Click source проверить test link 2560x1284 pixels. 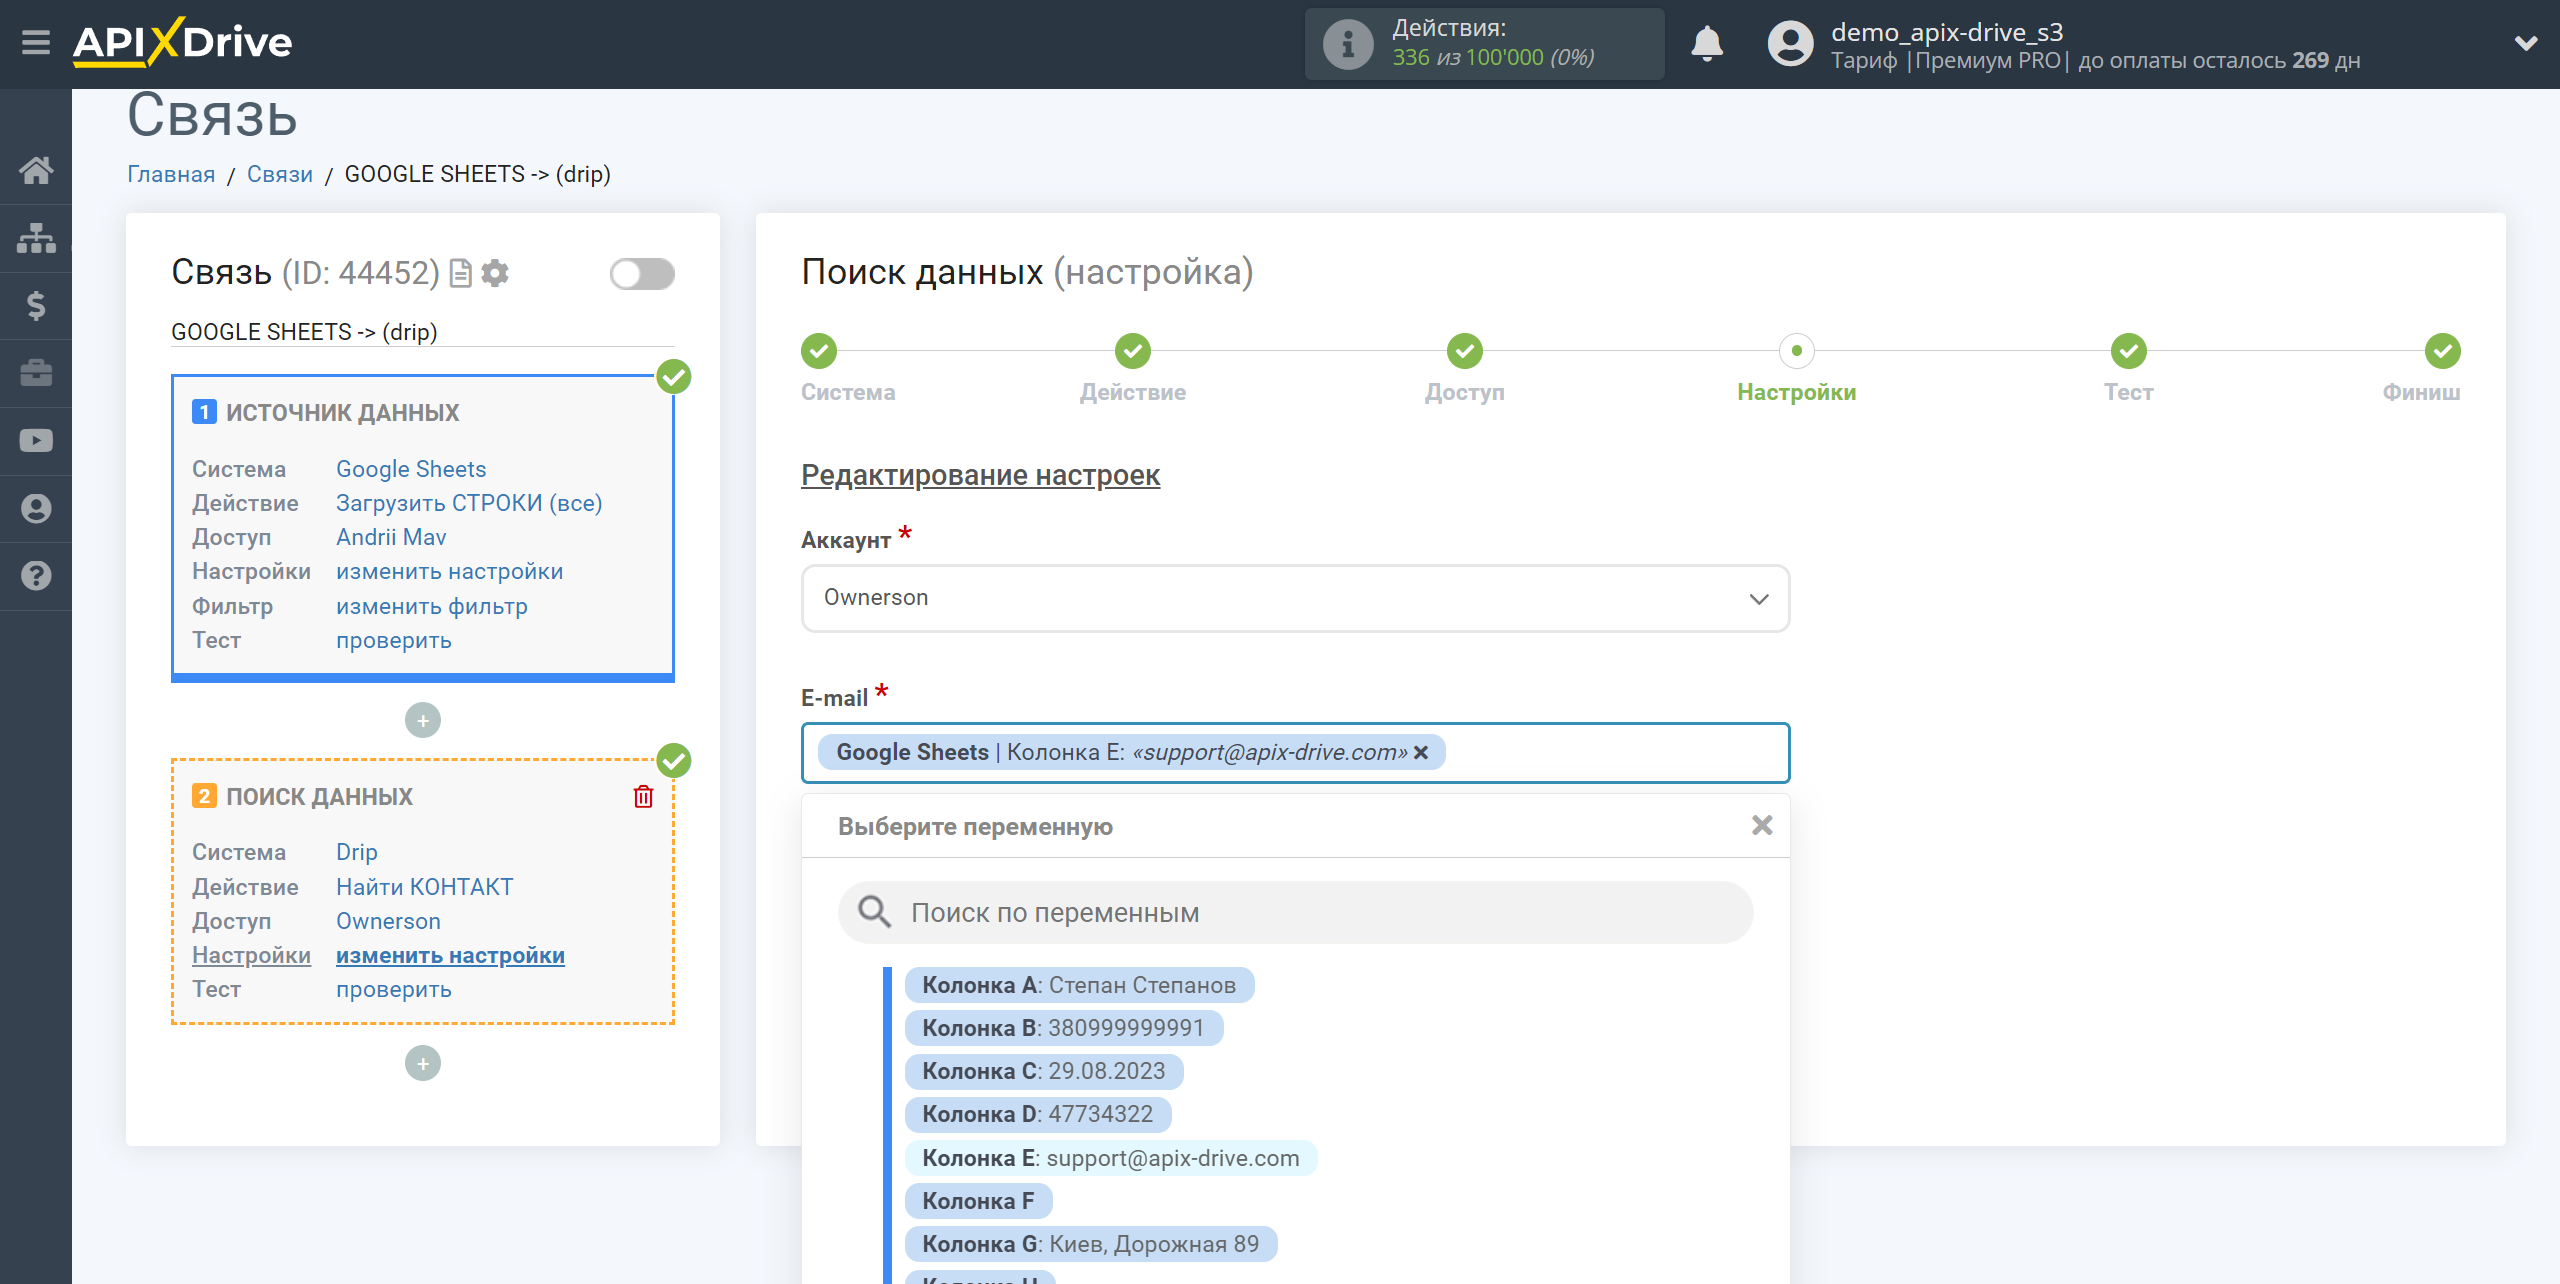(394, 640)
